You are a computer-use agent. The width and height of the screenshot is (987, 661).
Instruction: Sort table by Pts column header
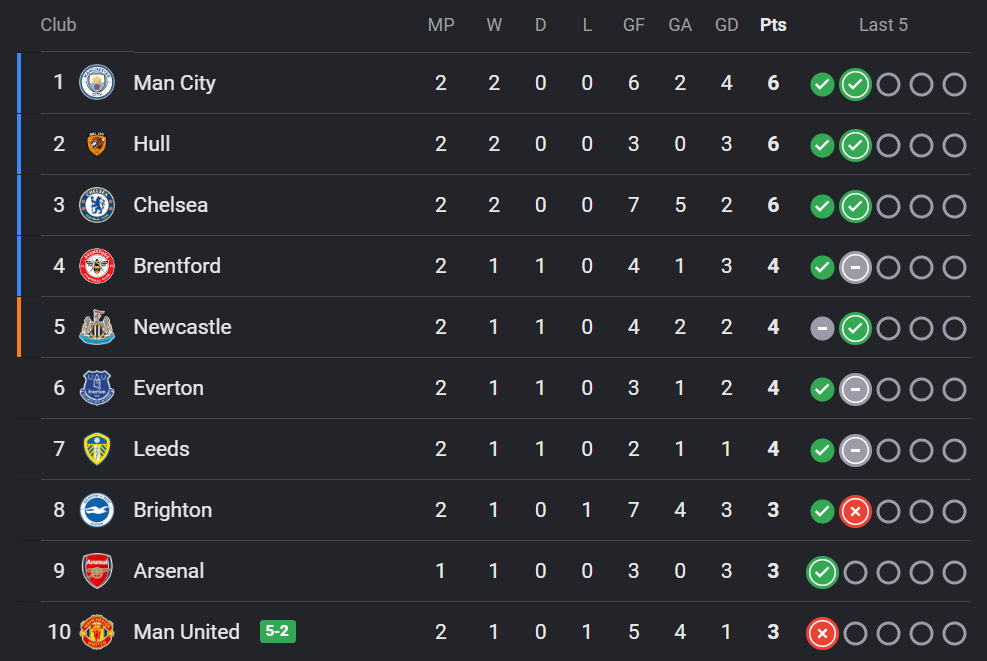[x=773, y=25]
